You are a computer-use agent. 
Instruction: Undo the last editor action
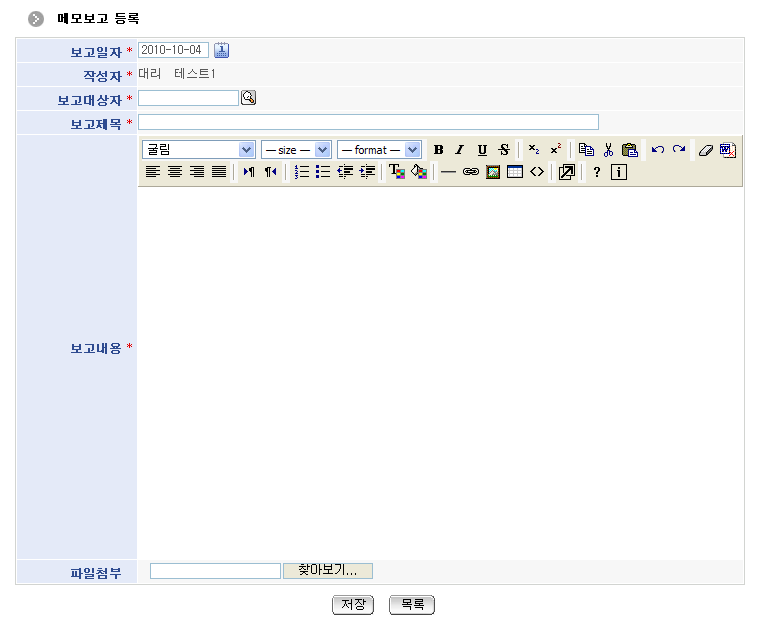(x=657, y=150)
